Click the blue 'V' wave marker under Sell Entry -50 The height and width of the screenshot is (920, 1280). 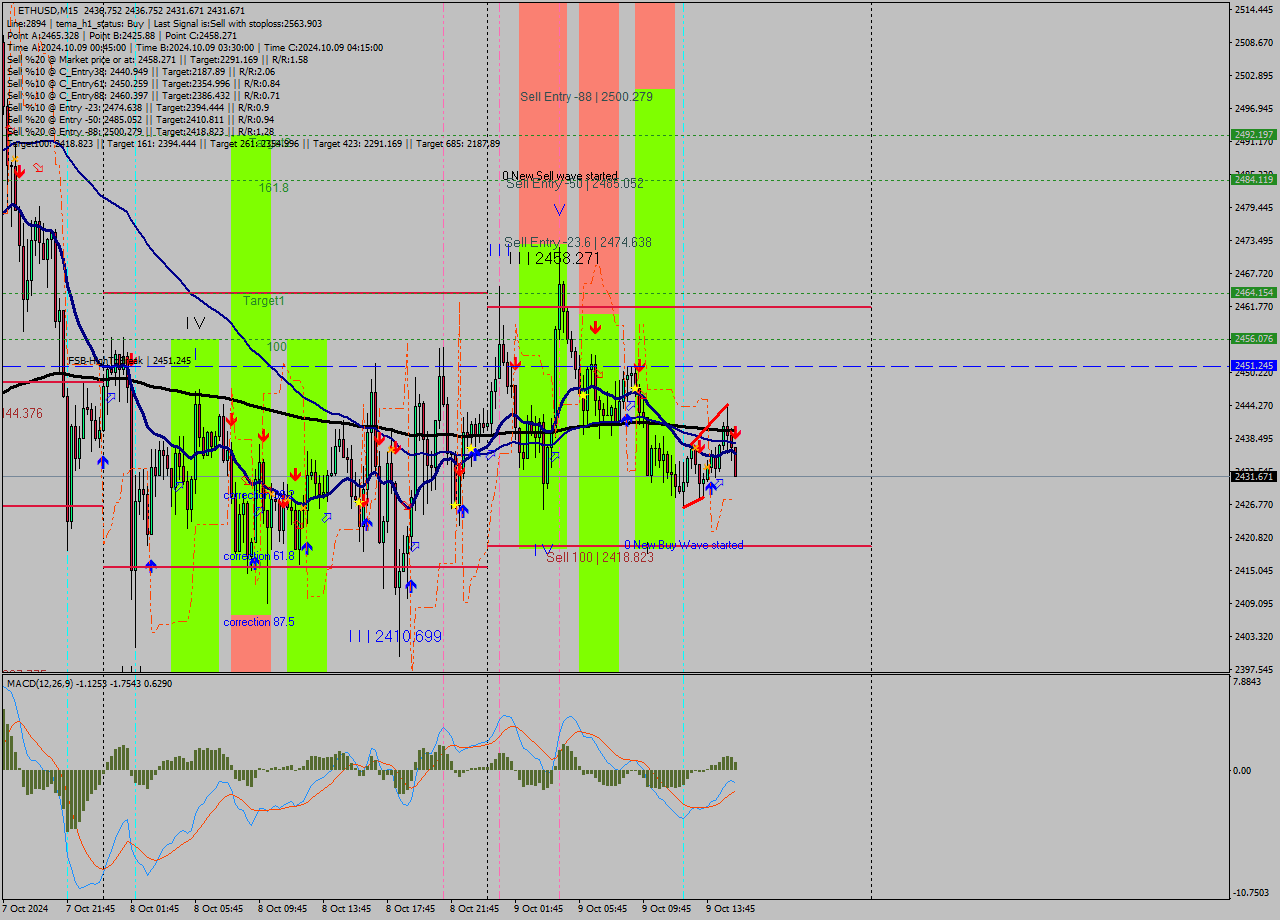[x=559, y=209]
